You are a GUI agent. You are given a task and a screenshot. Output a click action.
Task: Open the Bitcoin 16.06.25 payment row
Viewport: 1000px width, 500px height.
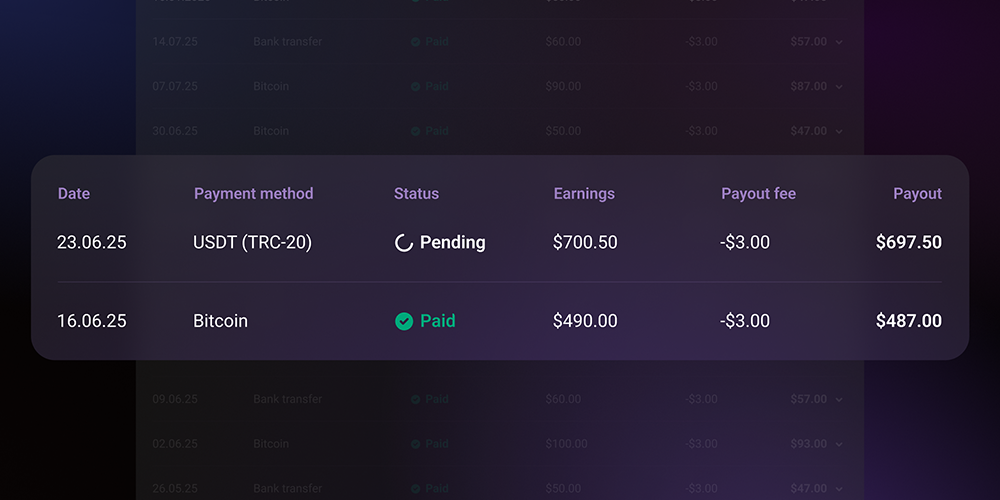[x=499, y=321]
